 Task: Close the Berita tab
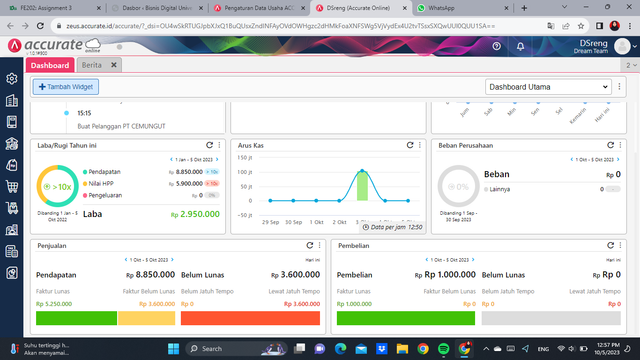coord(114,65)
